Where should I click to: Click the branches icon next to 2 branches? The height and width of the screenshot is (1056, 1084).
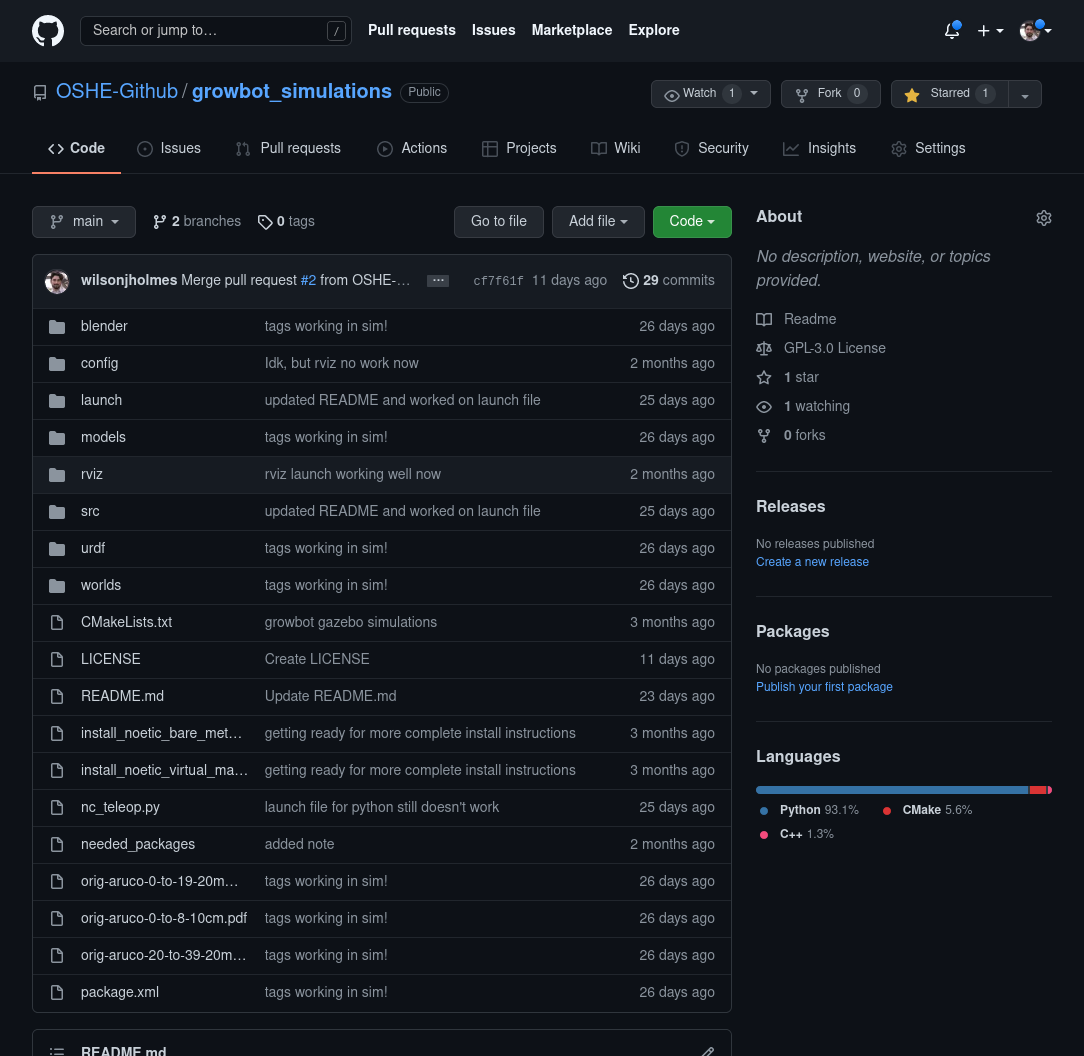click(x=159, y=222)
